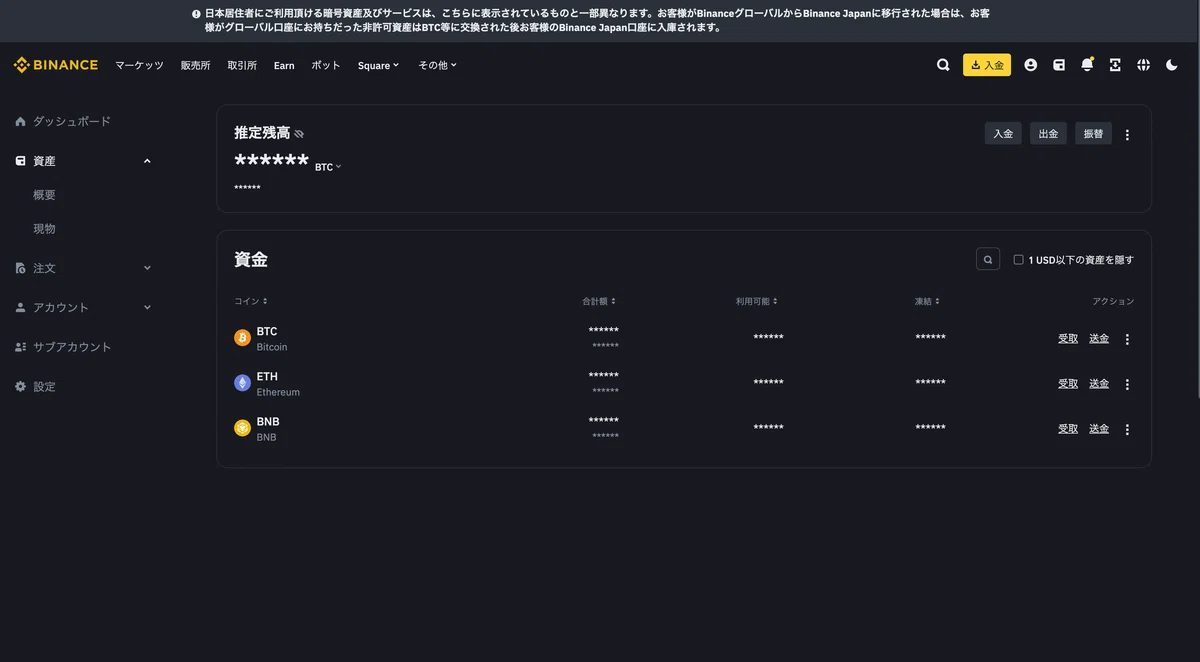Image resolution: width=1200 pixels, height=662 pixels.
Task: Open the BTC currency unit dropdown
Action: (328, 167)
